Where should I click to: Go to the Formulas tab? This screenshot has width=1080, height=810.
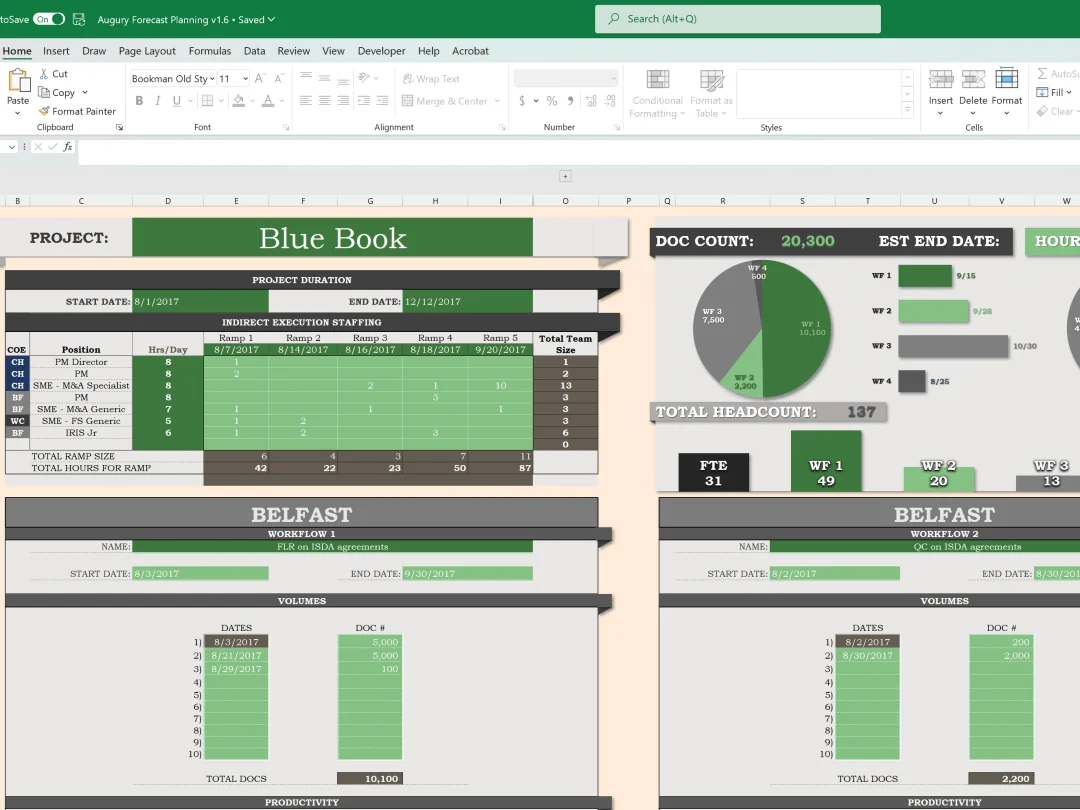click(x=210, y=51)
